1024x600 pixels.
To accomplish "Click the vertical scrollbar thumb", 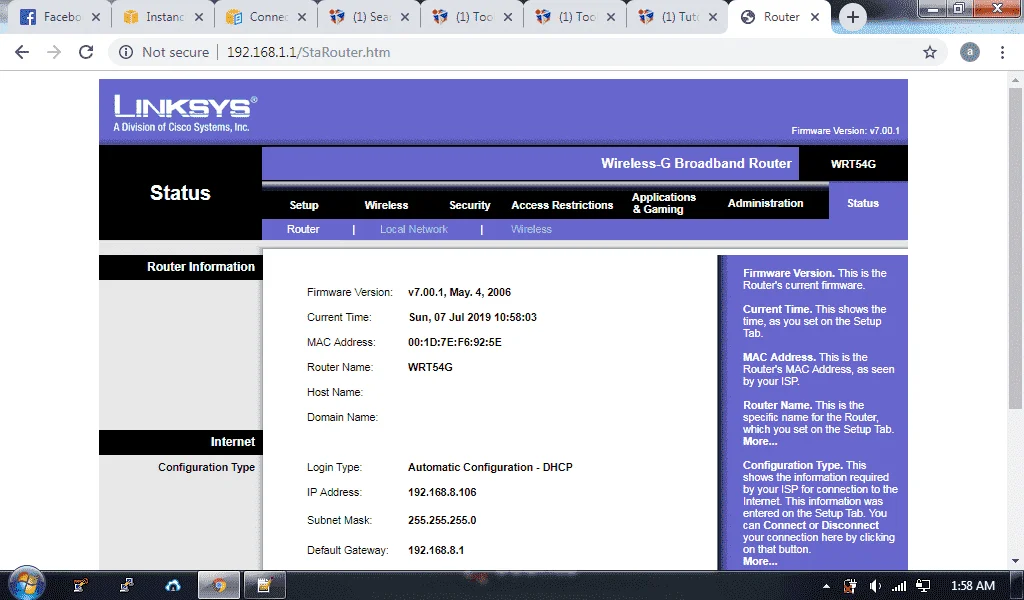I will coord(1016,248).
